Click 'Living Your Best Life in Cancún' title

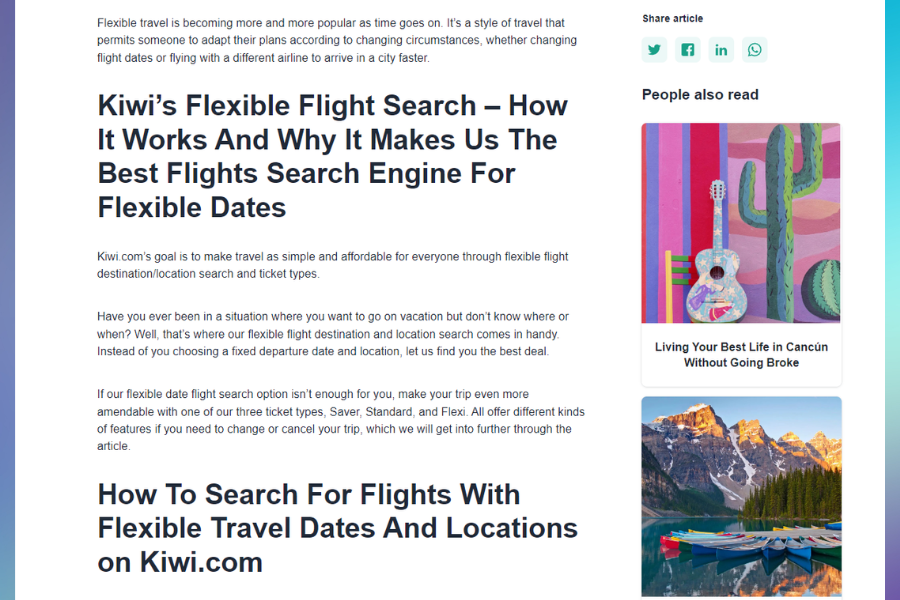pyautogui.click(x=741, y=355)
